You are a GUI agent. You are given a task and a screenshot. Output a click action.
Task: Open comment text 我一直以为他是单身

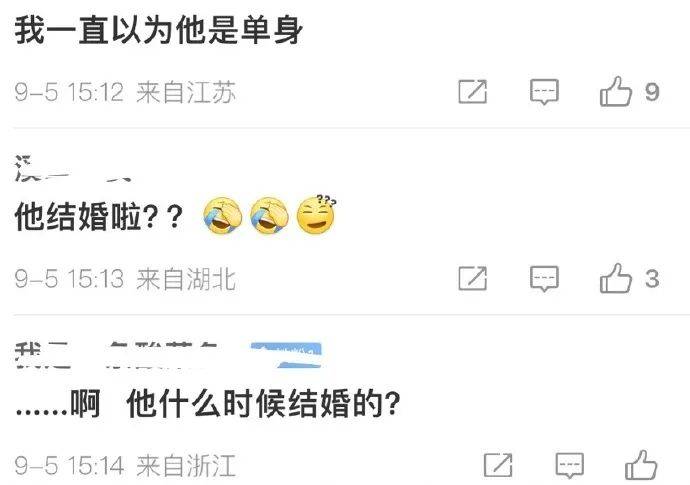pyautogui.click(x=158, y=30)
